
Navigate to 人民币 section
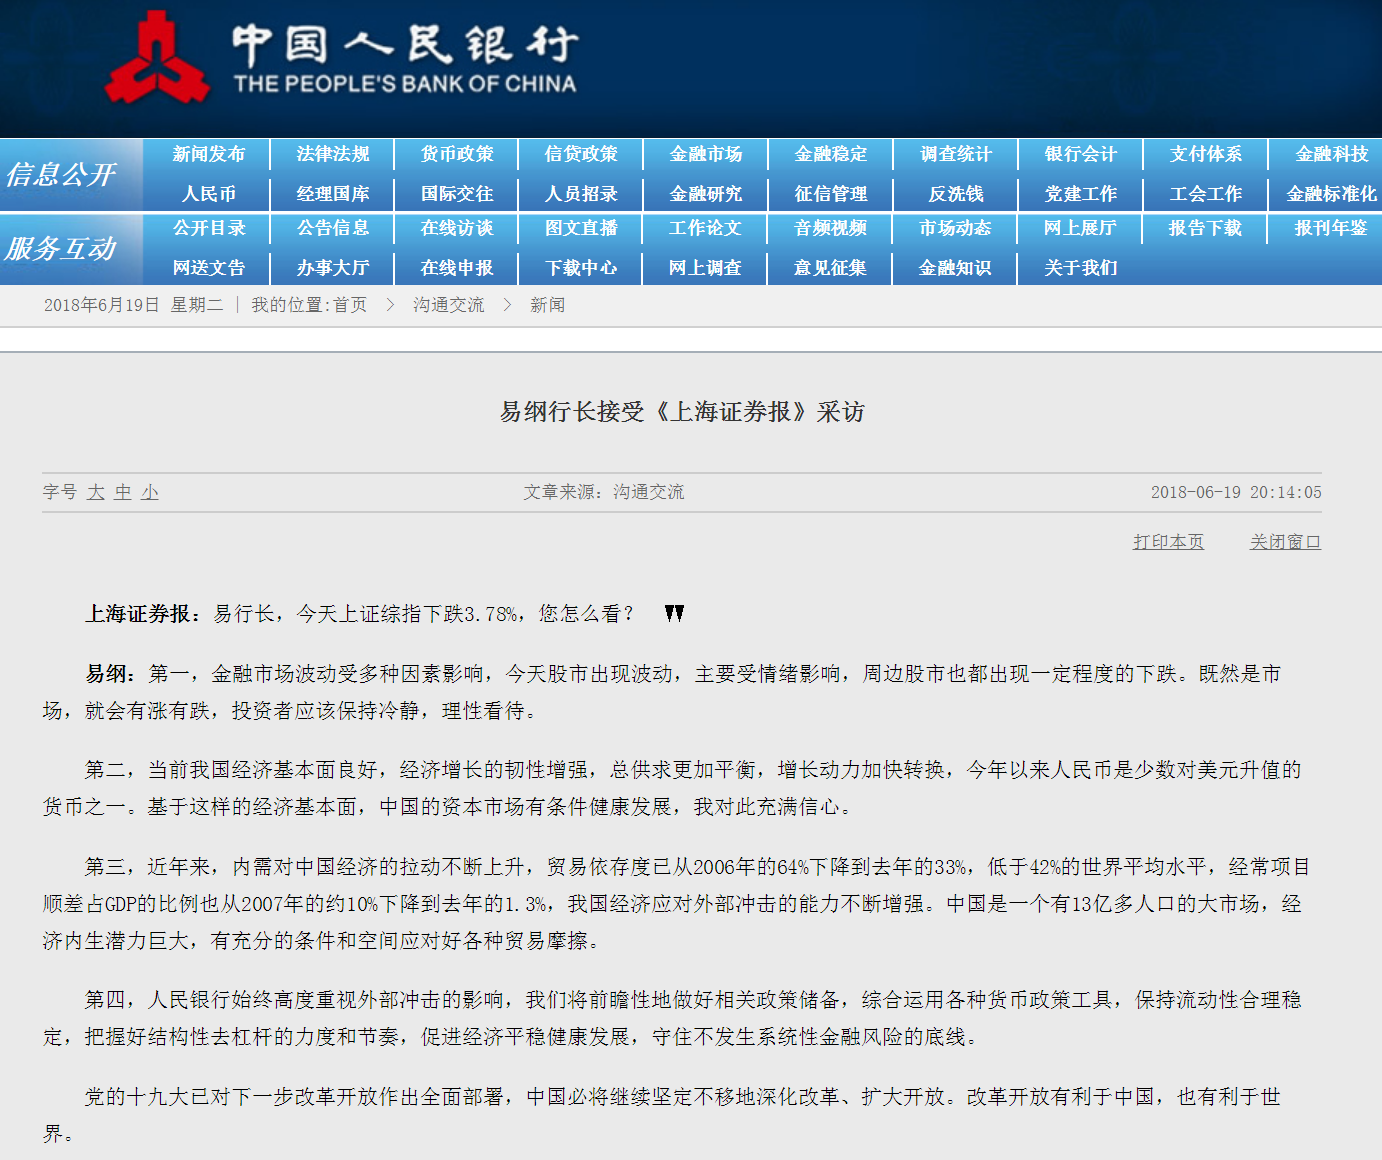(208, 194)
